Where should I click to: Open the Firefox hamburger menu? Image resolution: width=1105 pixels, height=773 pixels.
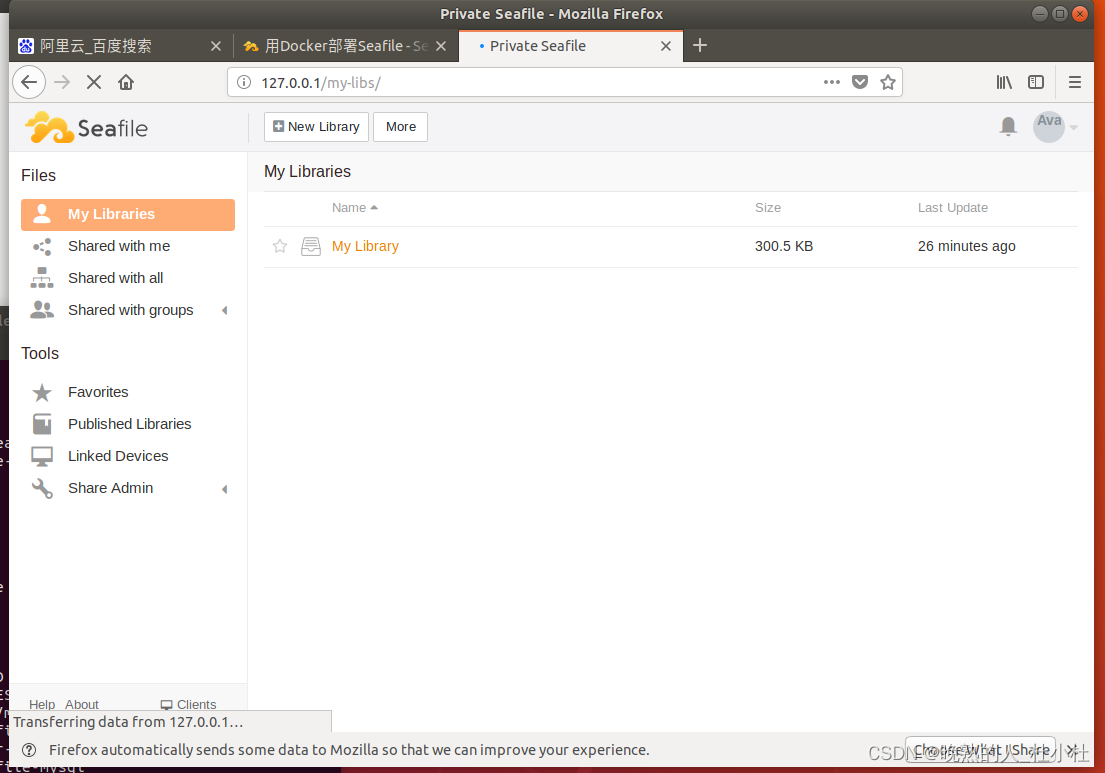1074,82
